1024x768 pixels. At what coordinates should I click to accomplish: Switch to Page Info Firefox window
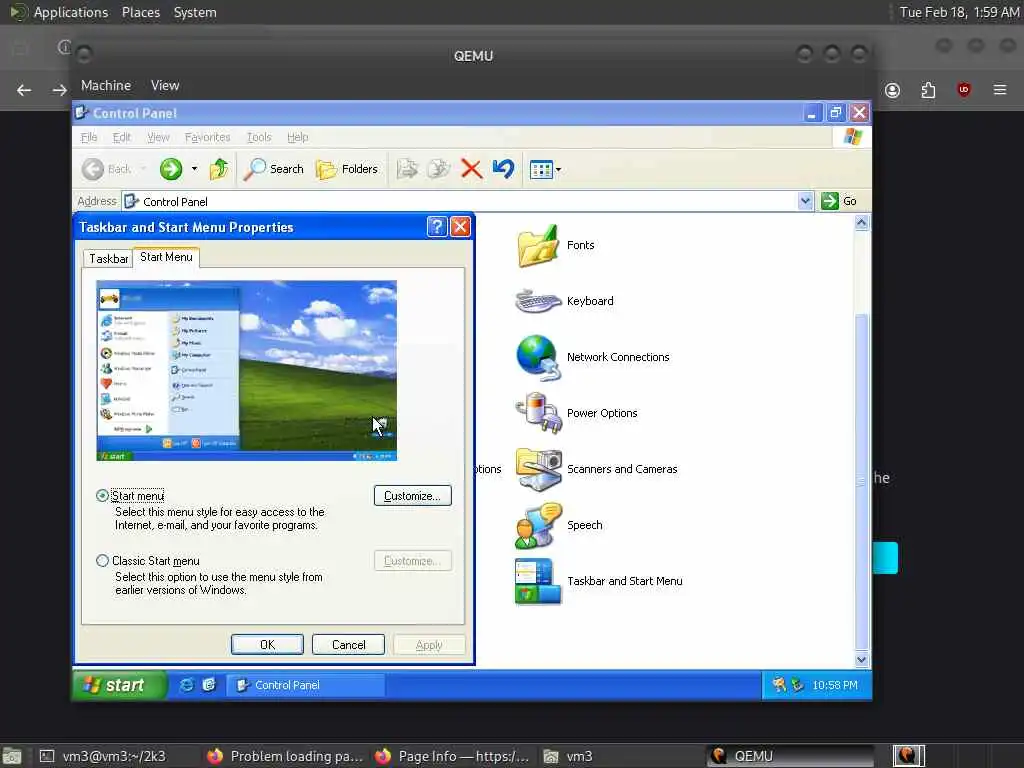(452, 756)
